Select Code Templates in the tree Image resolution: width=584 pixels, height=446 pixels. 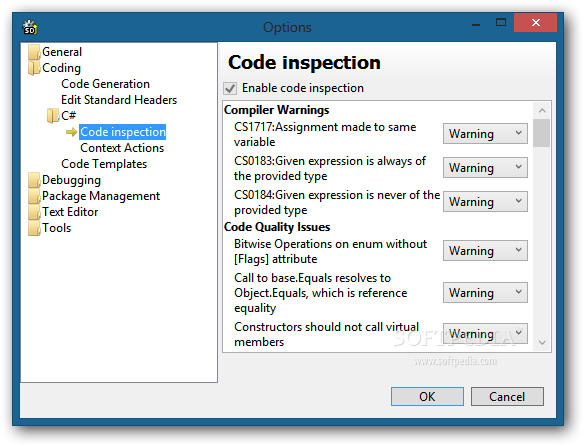coord(104,164)
